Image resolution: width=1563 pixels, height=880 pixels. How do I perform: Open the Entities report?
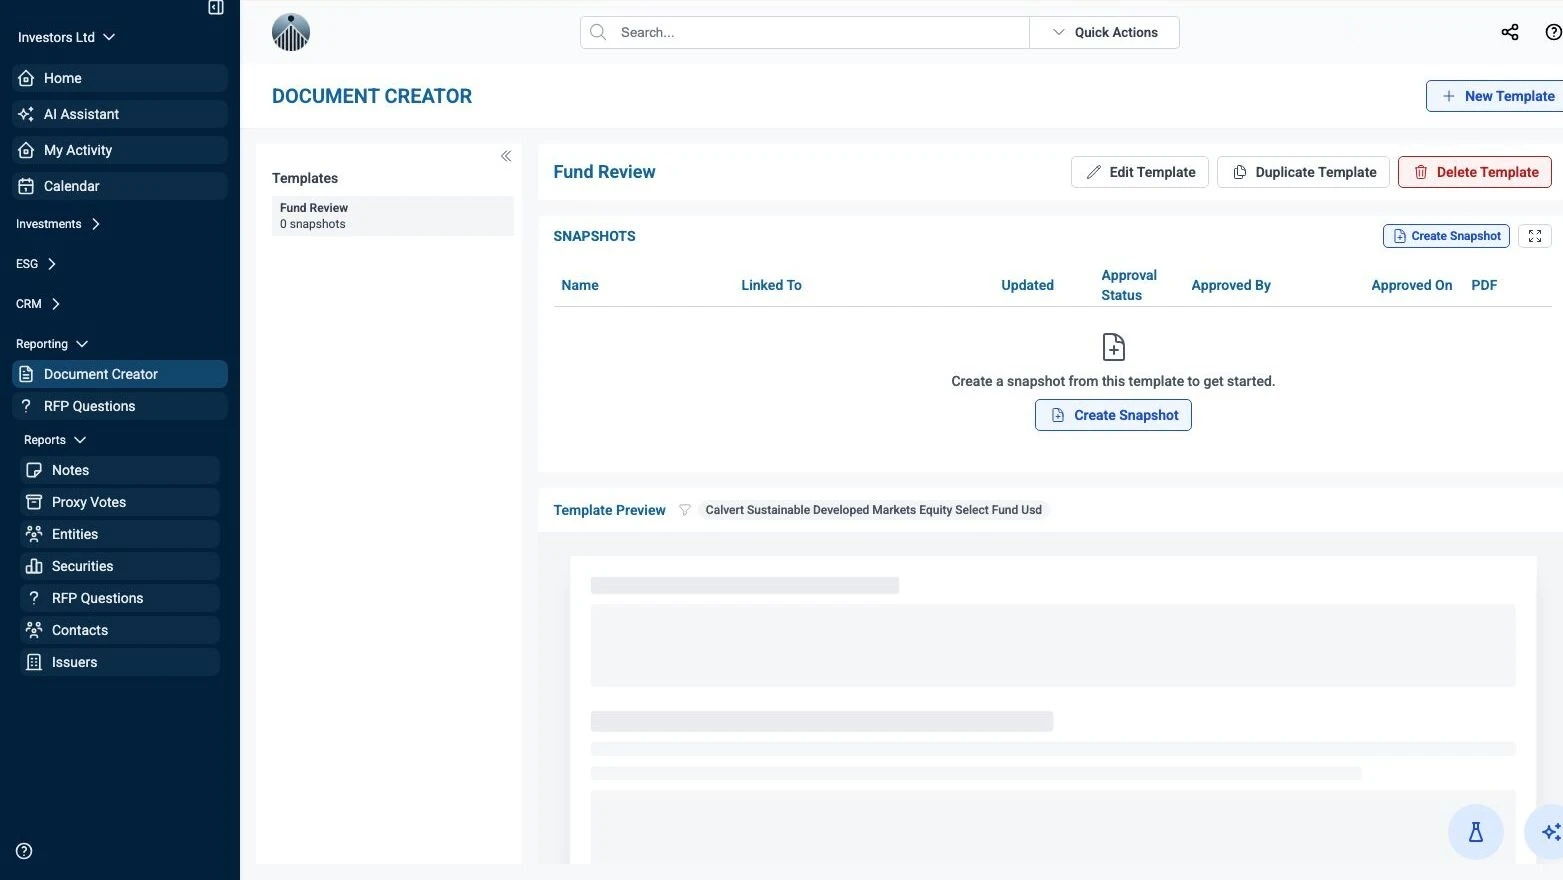click(x=120, y=534)
